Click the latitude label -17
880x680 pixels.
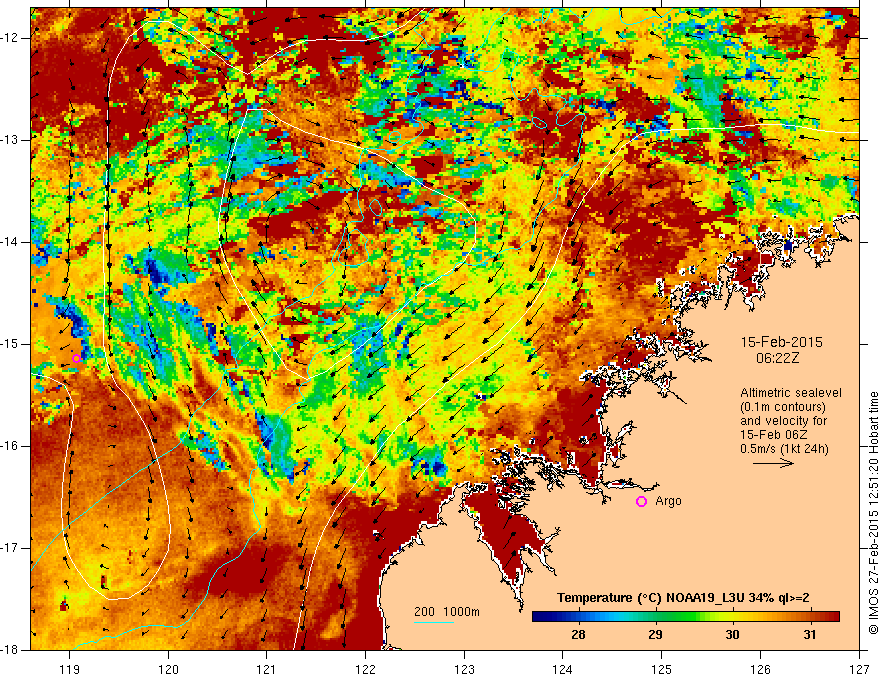tap(11, 548)
